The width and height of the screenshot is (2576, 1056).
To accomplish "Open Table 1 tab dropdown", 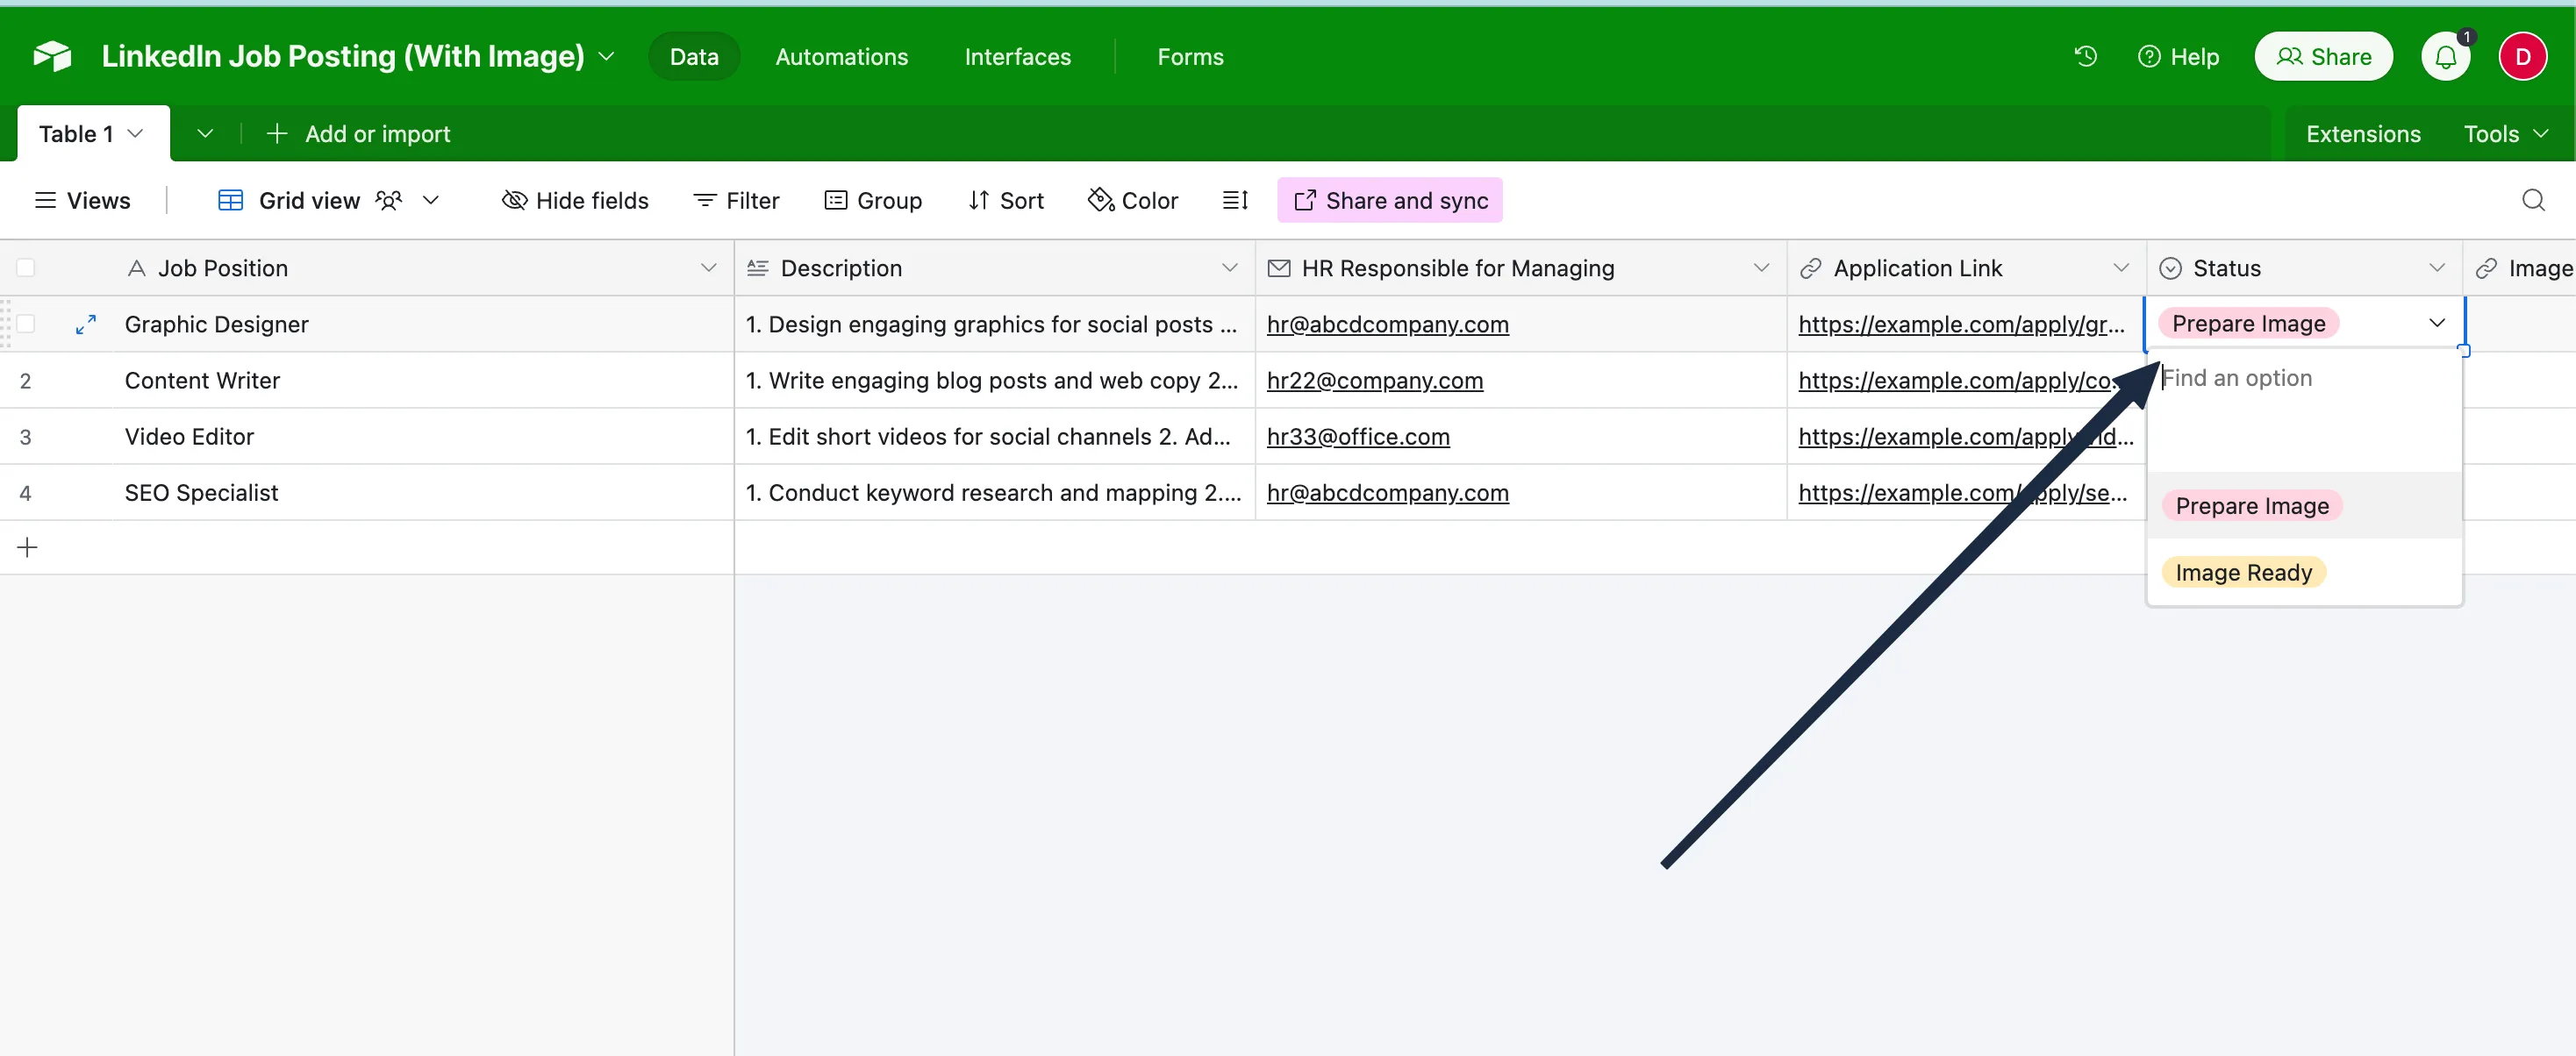I will tap(135, 133).
